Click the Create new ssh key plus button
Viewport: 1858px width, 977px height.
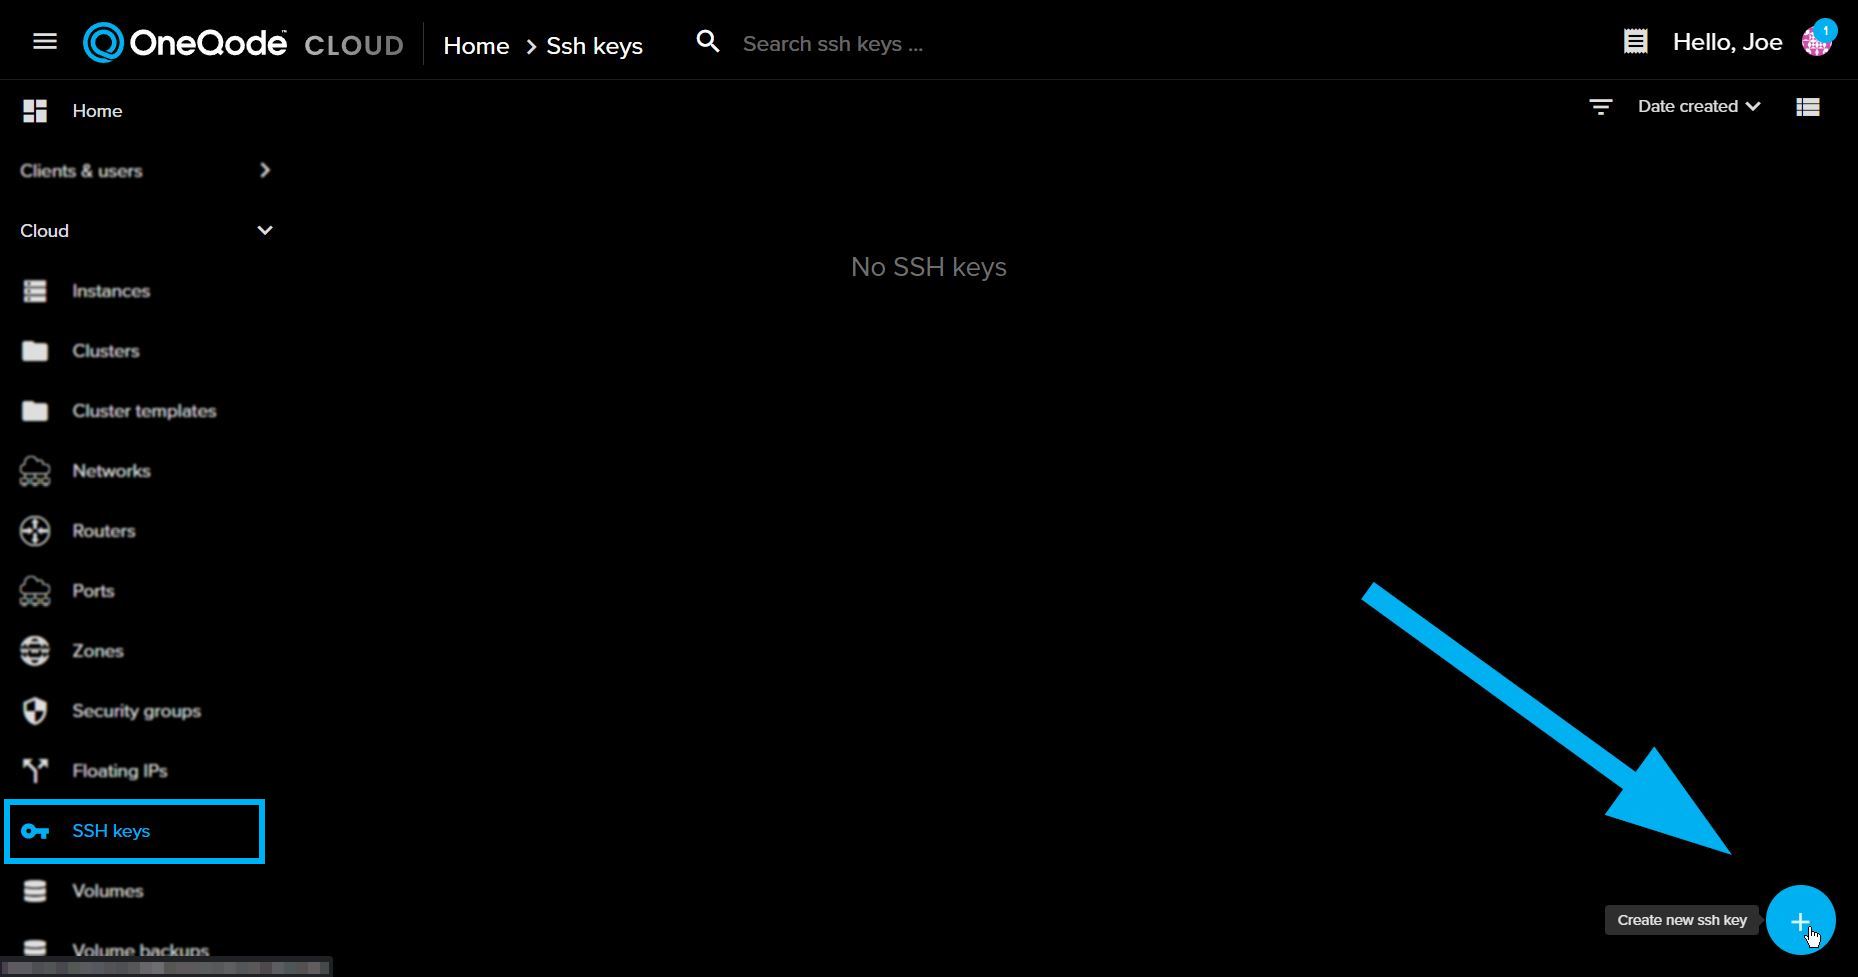pyautogui.click(x=1800, y=920)
